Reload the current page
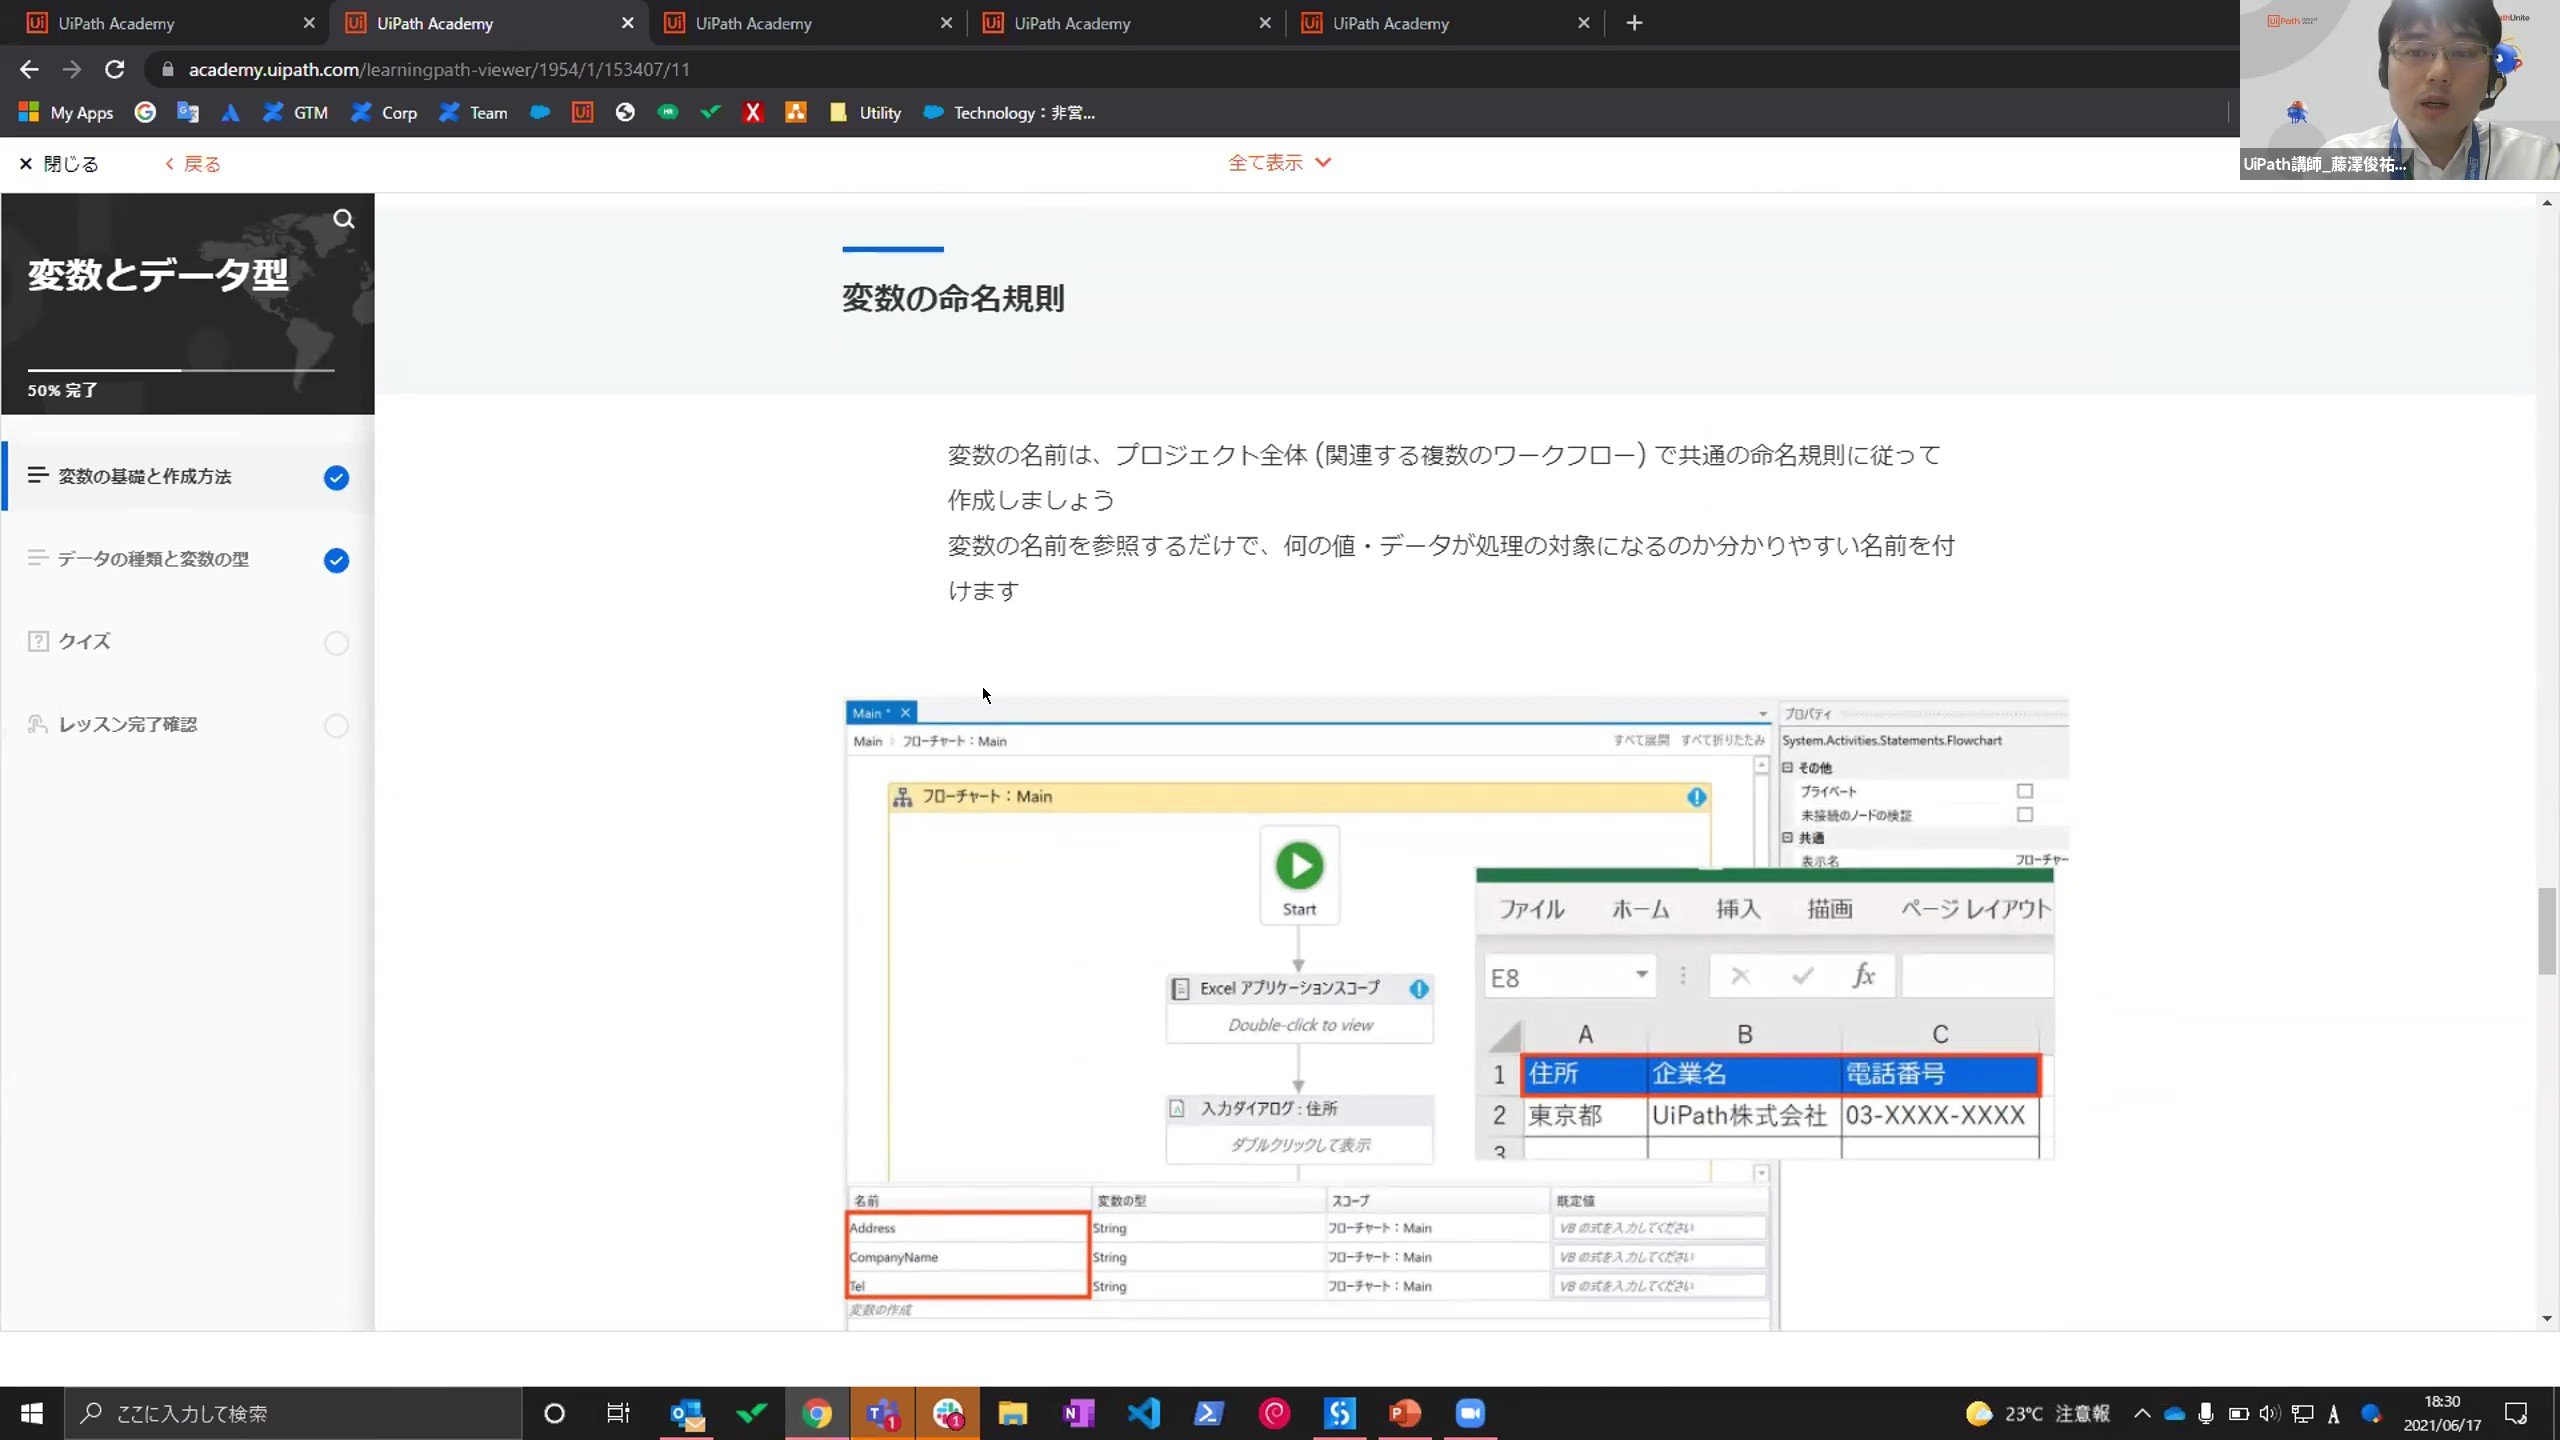Image resolution: width=2560 pixels, height=1440 pixels. 115,69
